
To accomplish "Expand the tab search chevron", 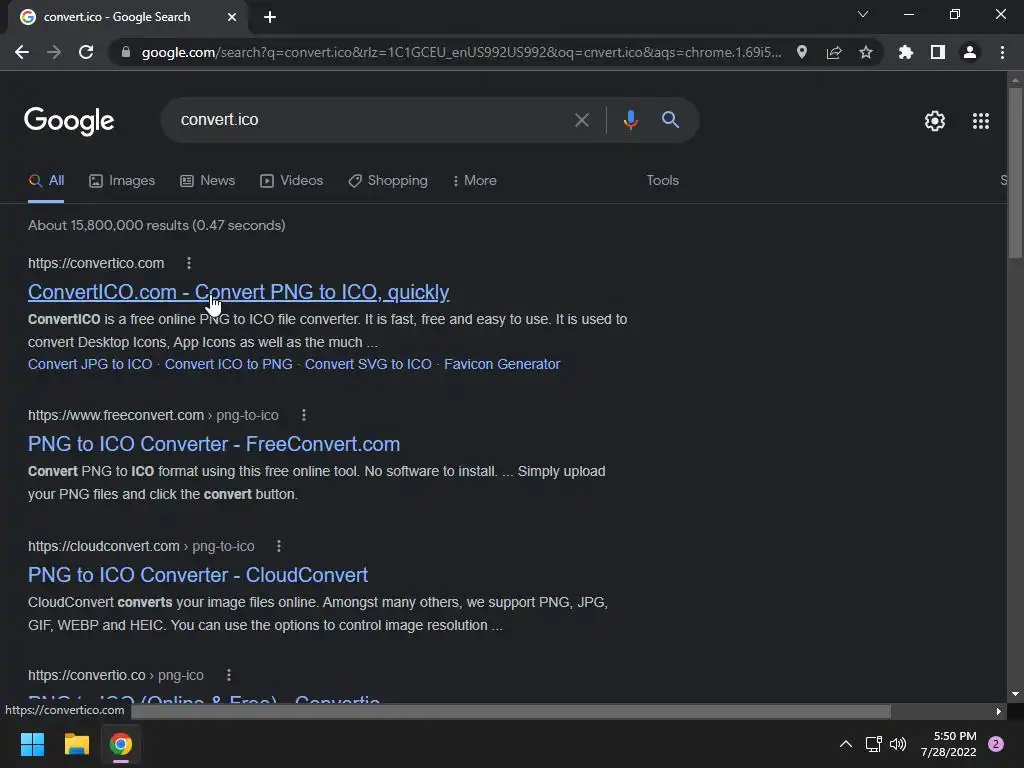I will (x=863, y=14).
